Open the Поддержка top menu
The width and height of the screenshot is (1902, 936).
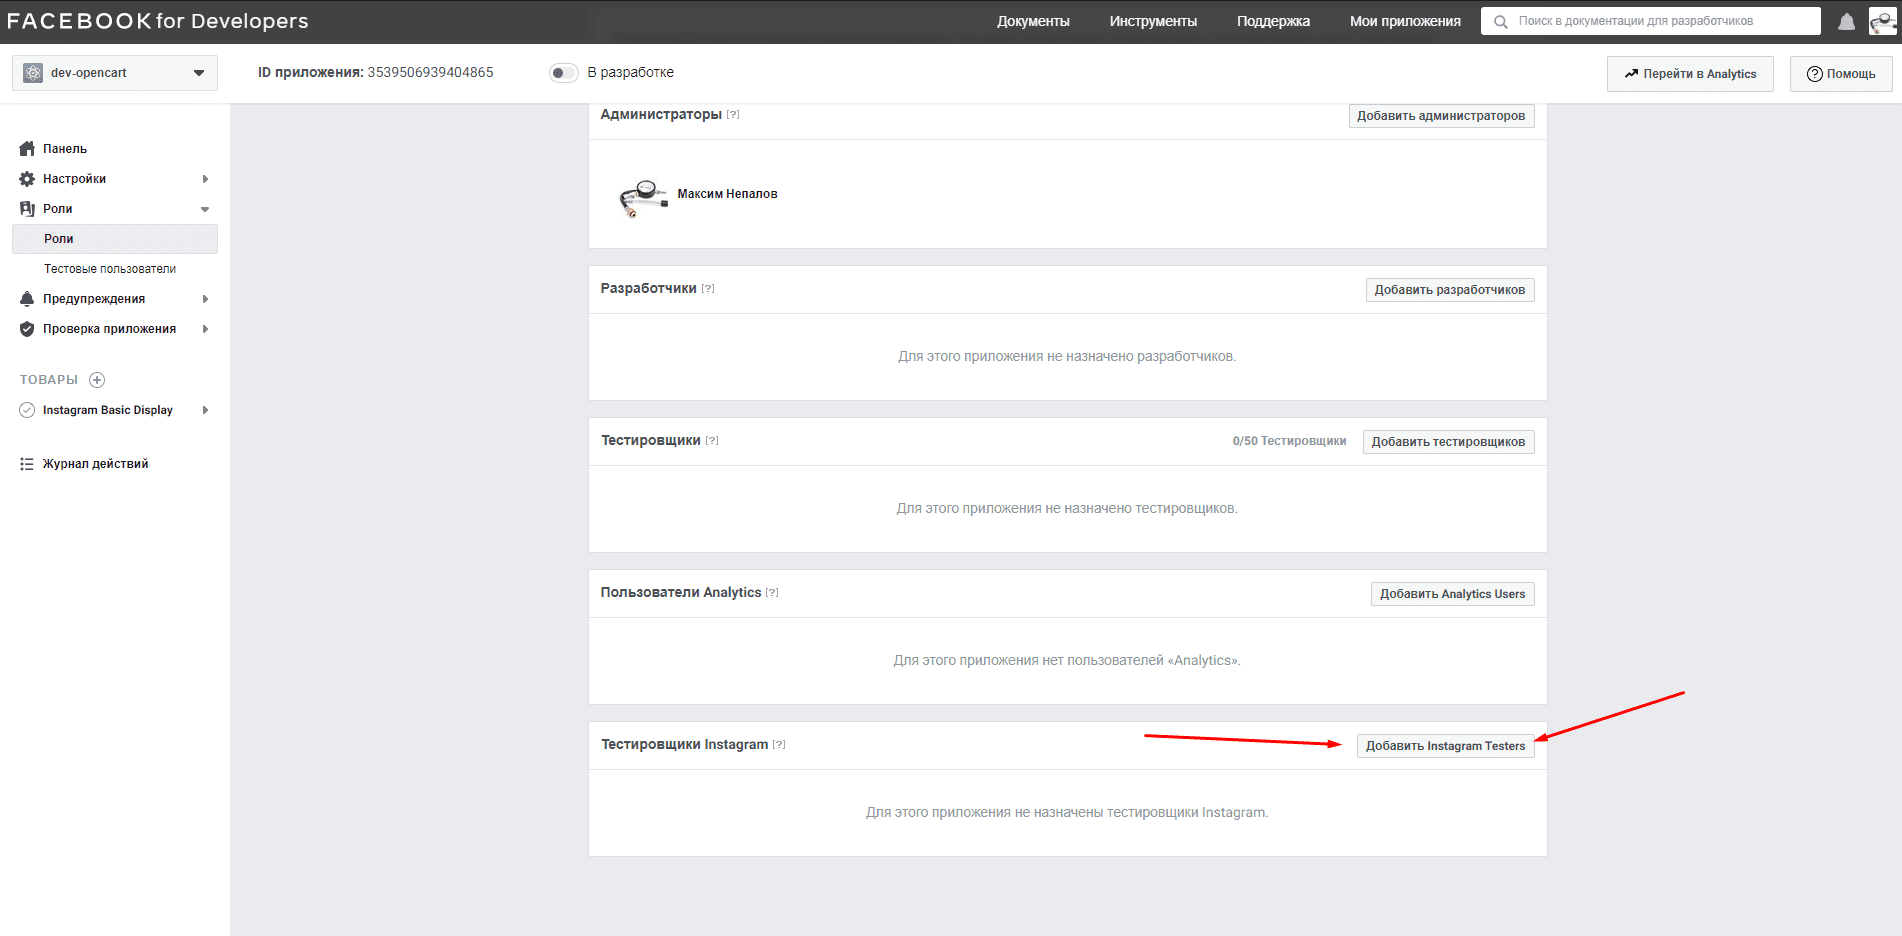[x=1273, y=21]
